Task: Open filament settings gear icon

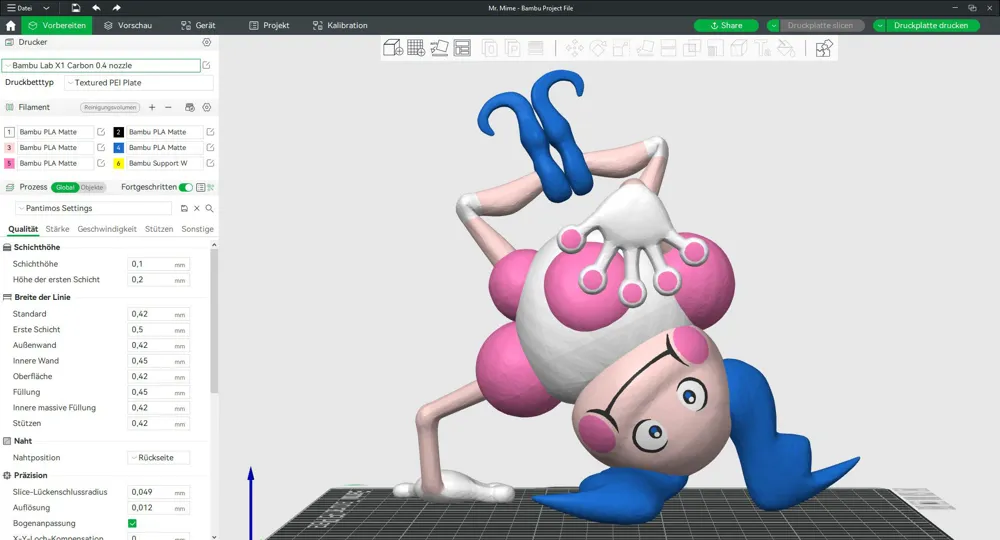Action: [207, 107]
